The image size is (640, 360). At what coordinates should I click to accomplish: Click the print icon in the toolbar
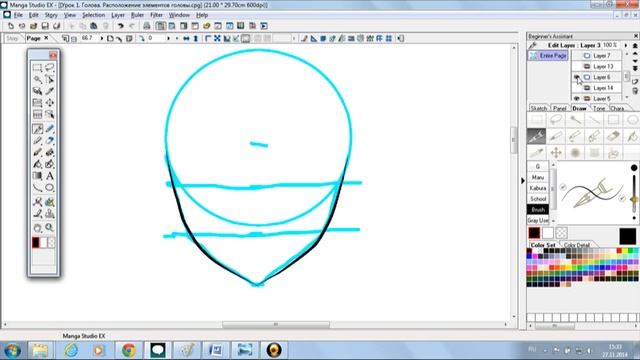pos(147,26)
